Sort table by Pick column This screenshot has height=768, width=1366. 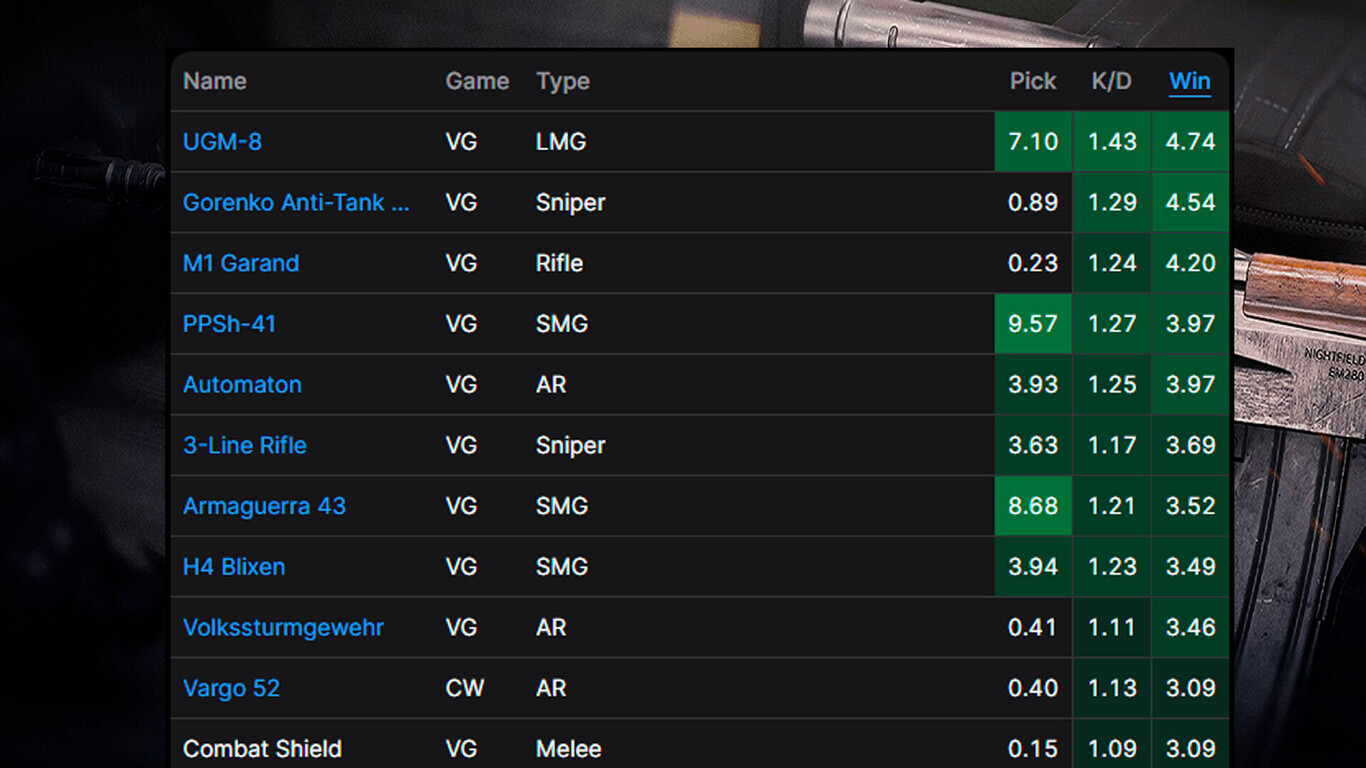point(1033,81)
